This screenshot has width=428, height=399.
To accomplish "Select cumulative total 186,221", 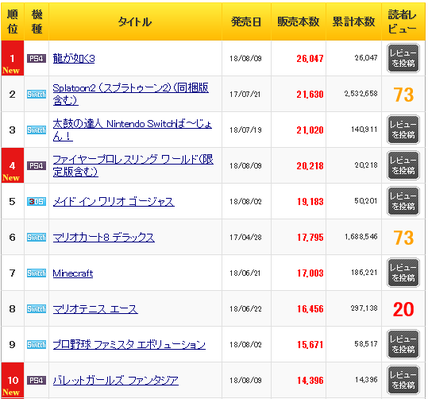I will 364,272.
